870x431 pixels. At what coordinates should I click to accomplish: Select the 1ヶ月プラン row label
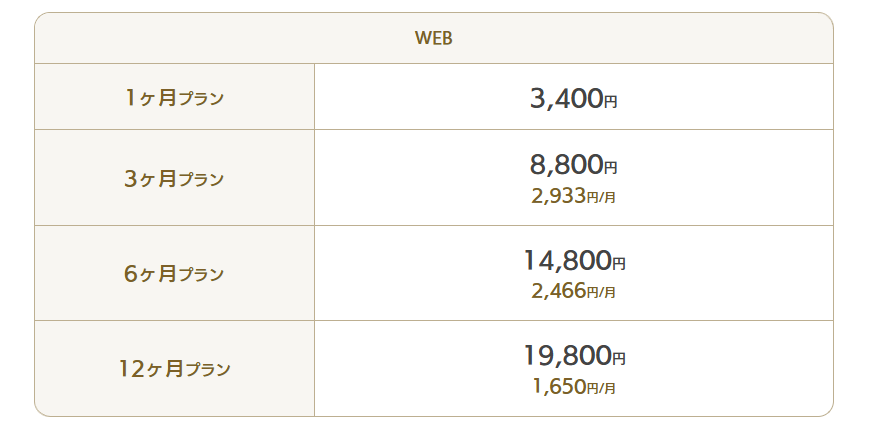[x=174, y=98]
